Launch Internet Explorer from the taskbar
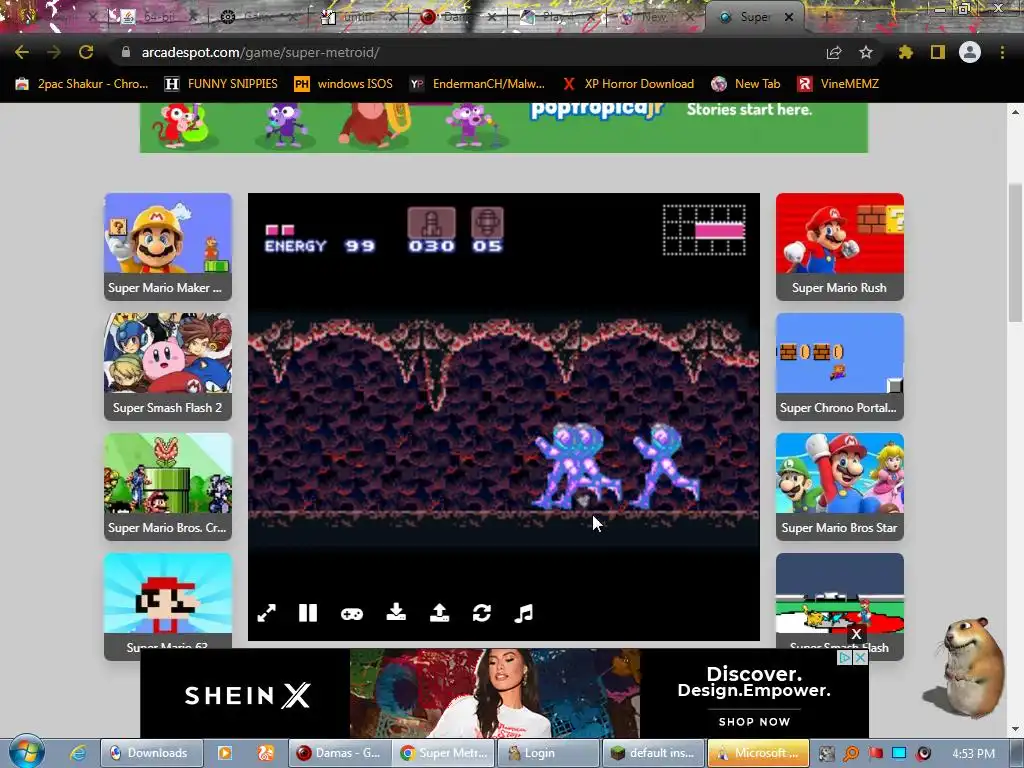The width and height of the screenshot is (1024, 768). [x=78, y=753]
